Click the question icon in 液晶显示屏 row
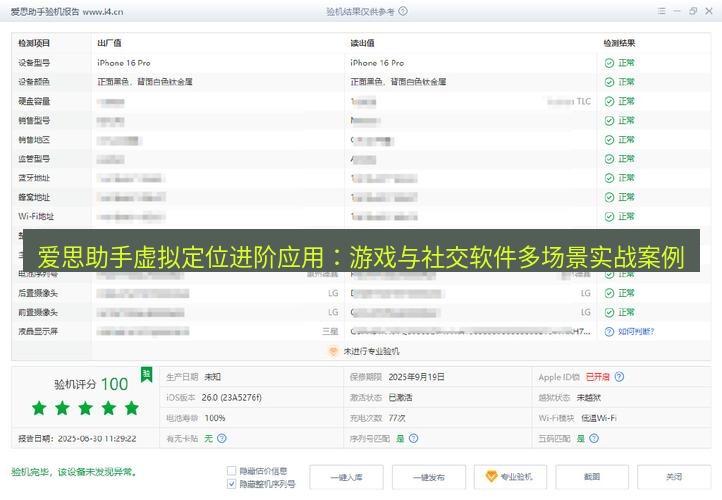The image size is (722, 500). coord(609,331)
